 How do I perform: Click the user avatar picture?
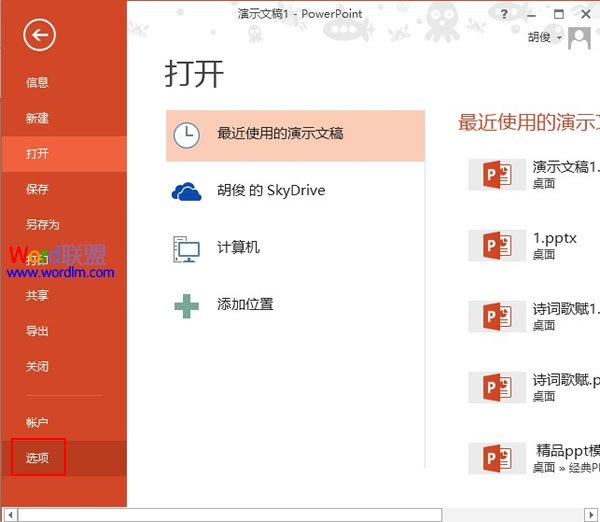pyautogui.click(x=579, y=38)
